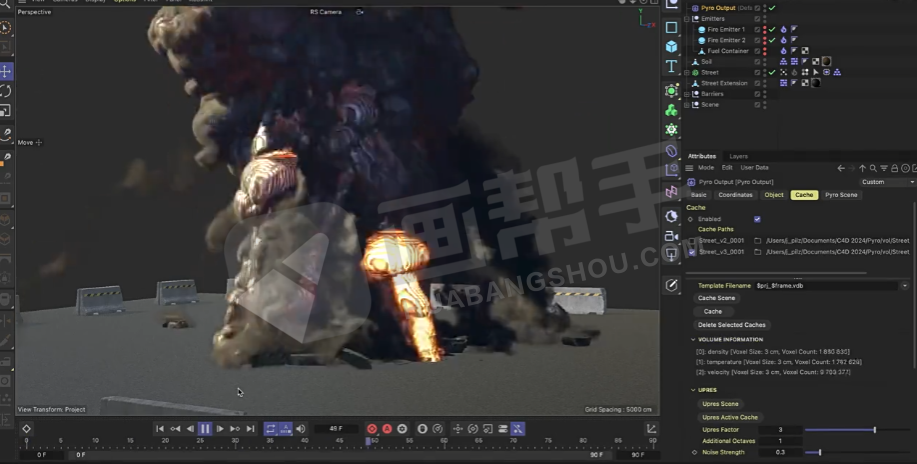Switch to the Layers panel tab

coord(739,156)
